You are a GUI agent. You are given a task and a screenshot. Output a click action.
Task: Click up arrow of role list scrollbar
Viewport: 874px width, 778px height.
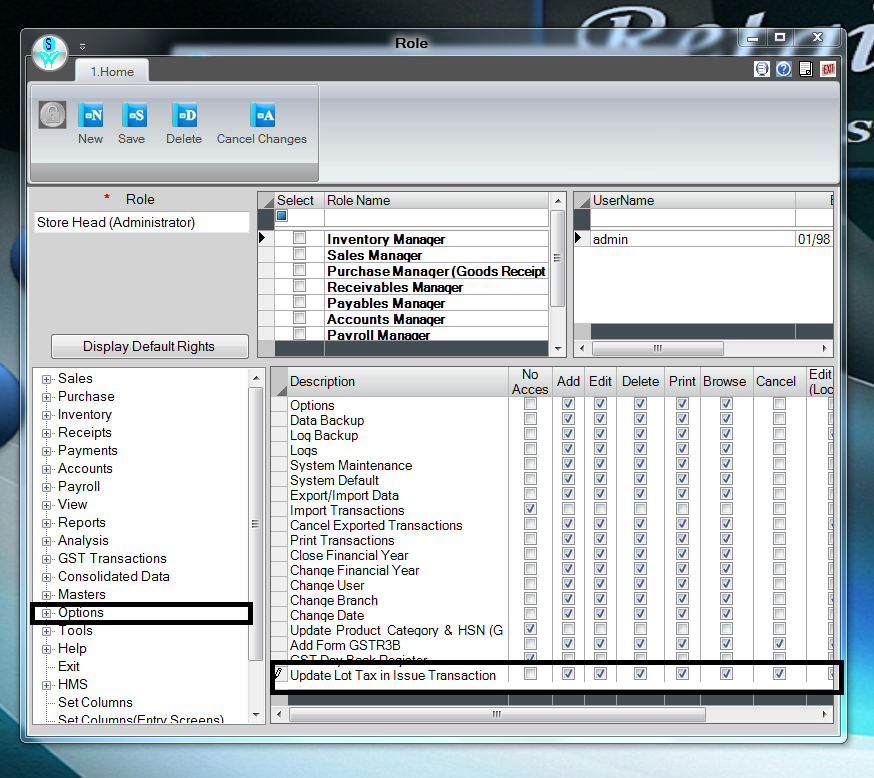[557, 201]
